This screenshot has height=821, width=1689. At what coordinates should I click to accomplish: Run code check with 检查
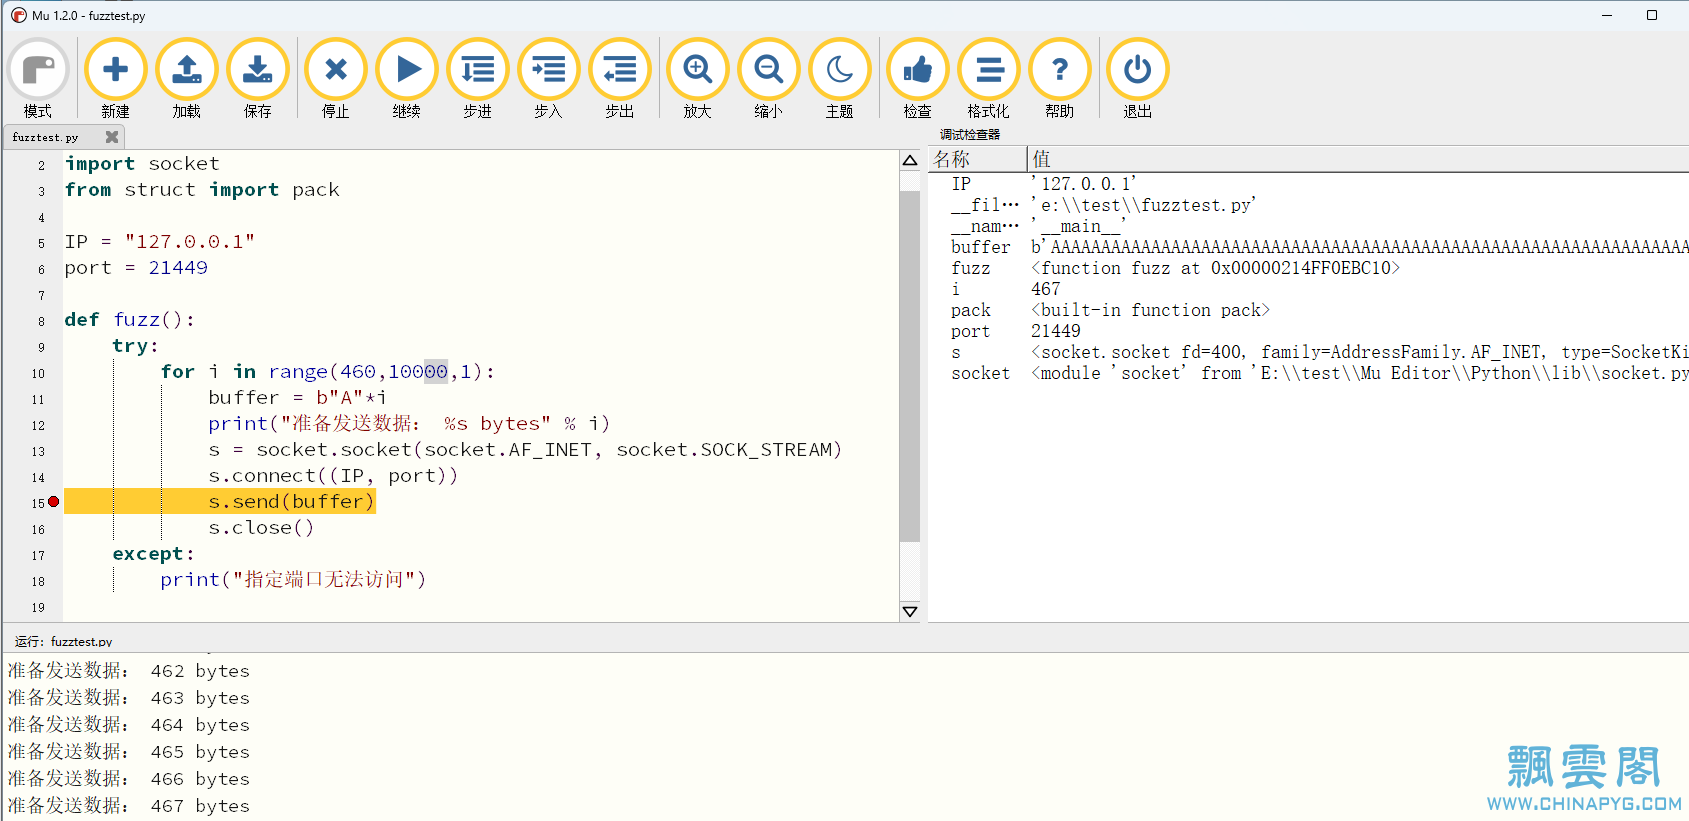pyautogui.click(x=918, y=78)
